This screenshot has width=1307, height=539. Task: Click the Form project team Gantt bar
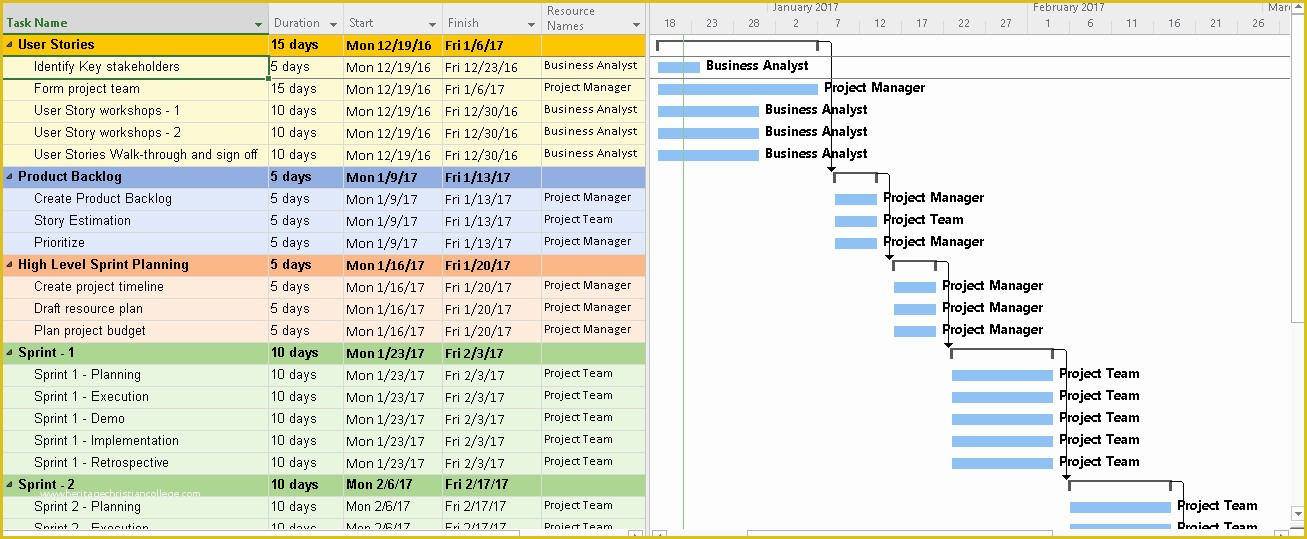(737, 89)
